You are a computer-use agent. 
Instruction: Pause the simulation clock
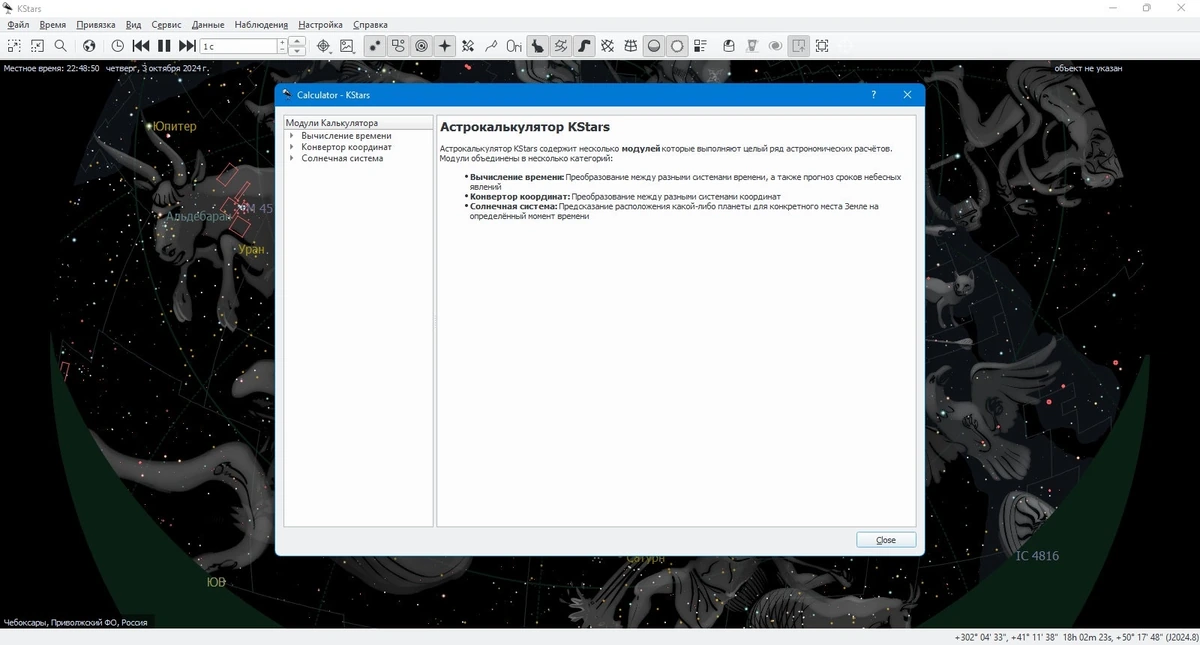click(x=164, y=46)
